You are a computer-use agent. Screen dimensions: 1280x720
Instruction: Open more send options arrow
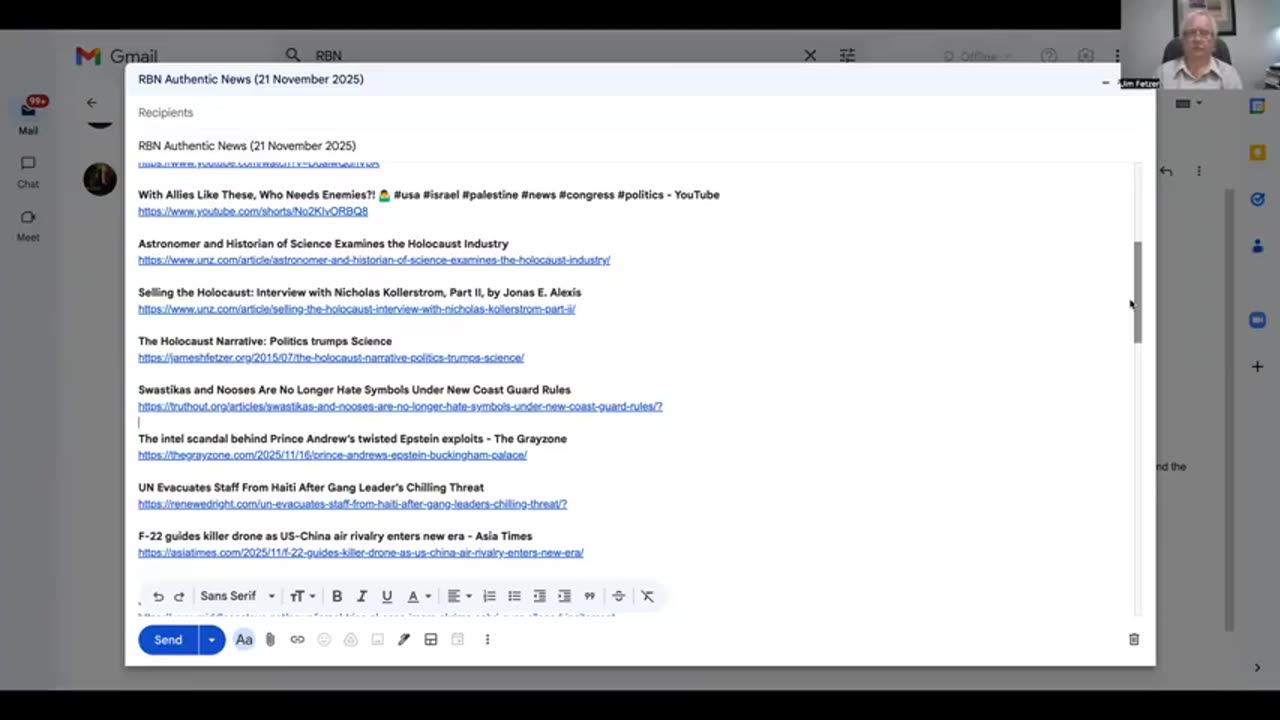pos(212,639)
